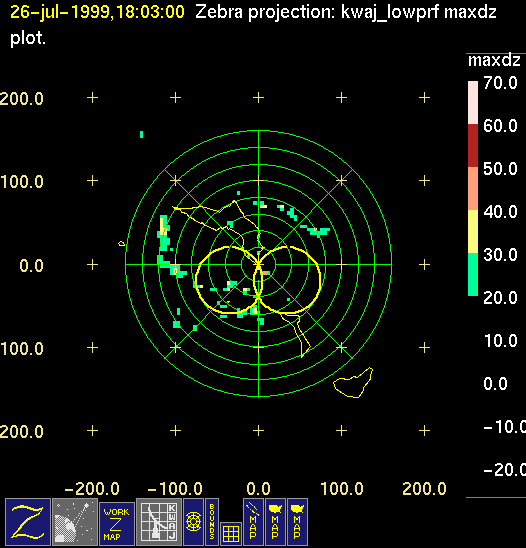Click the maxdz color bar title
The image size is (526, 548).
[x=494, y=60]
